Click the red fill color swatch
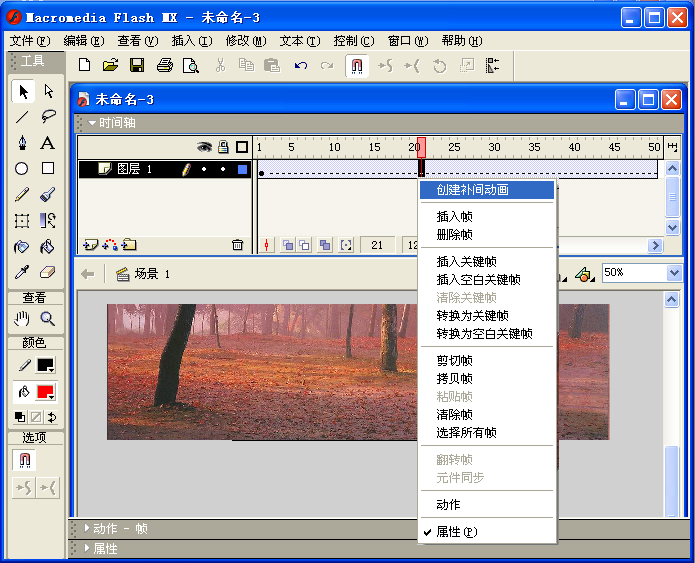The height and width of the screenshot is (563, 695). 46,392
